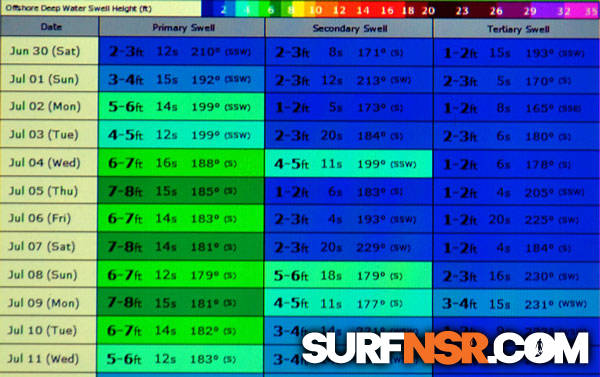Click primary swell 5-6ft 12s 183° cell
Viewport: 600px width, 377px height.
click(181, 359)
